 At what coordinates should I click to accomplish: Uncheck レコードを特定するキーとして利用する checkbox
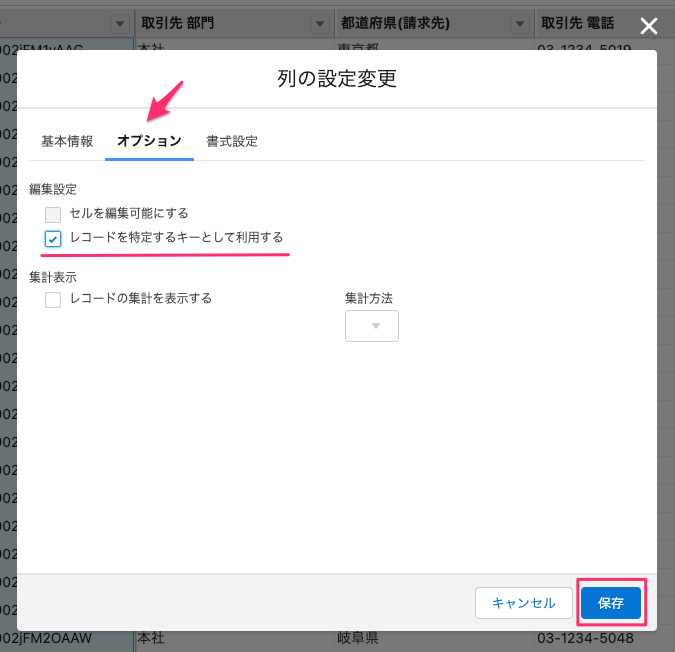click(53, 238)
